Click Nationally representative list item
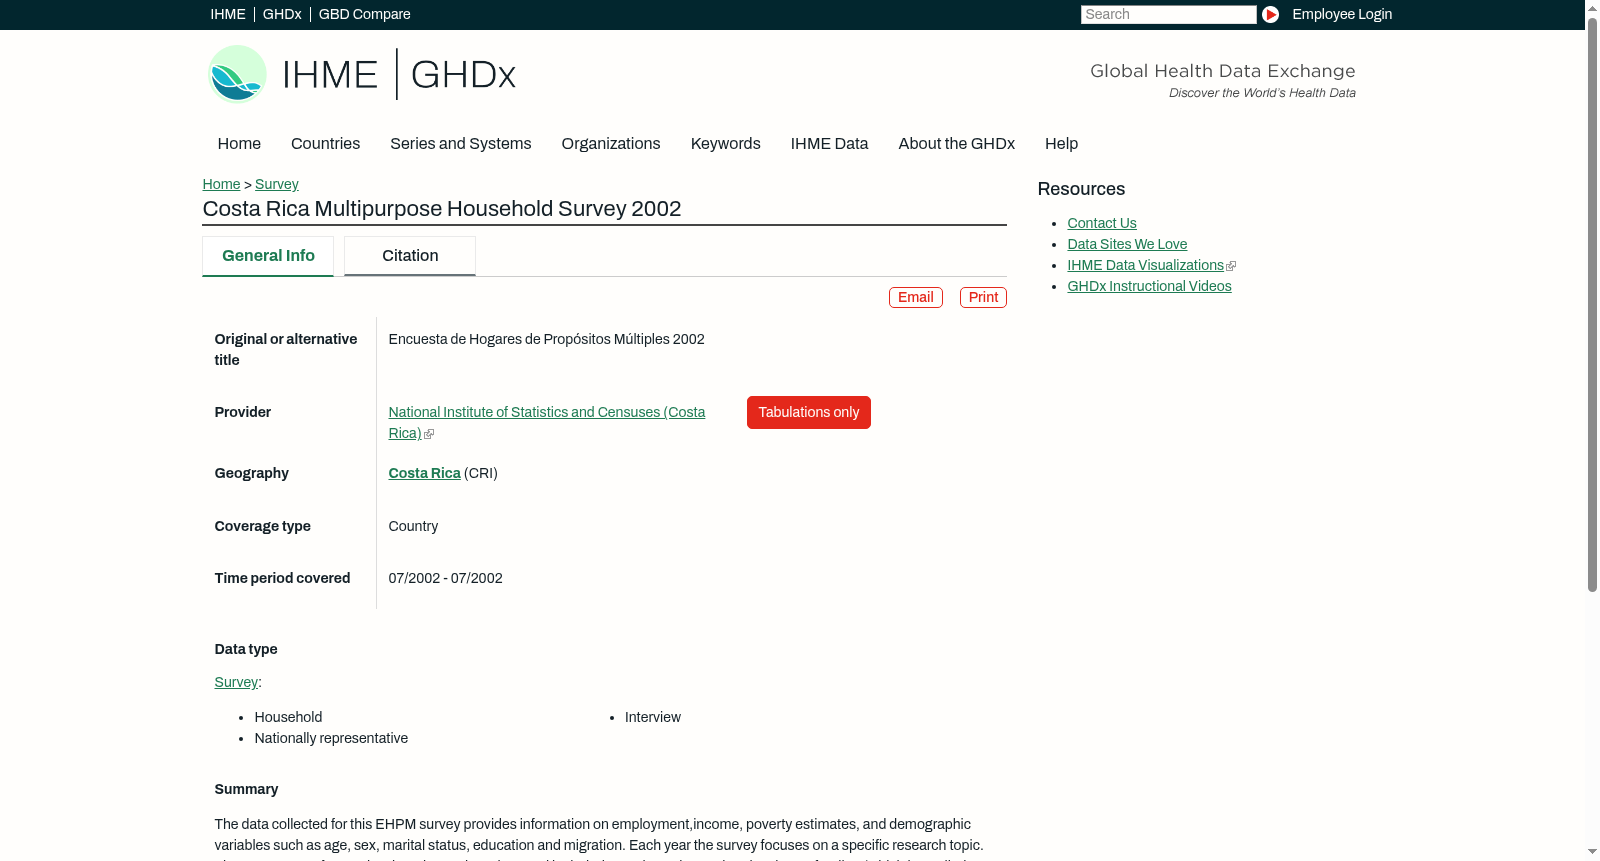 pyautogui.click(x=331, y=738)
